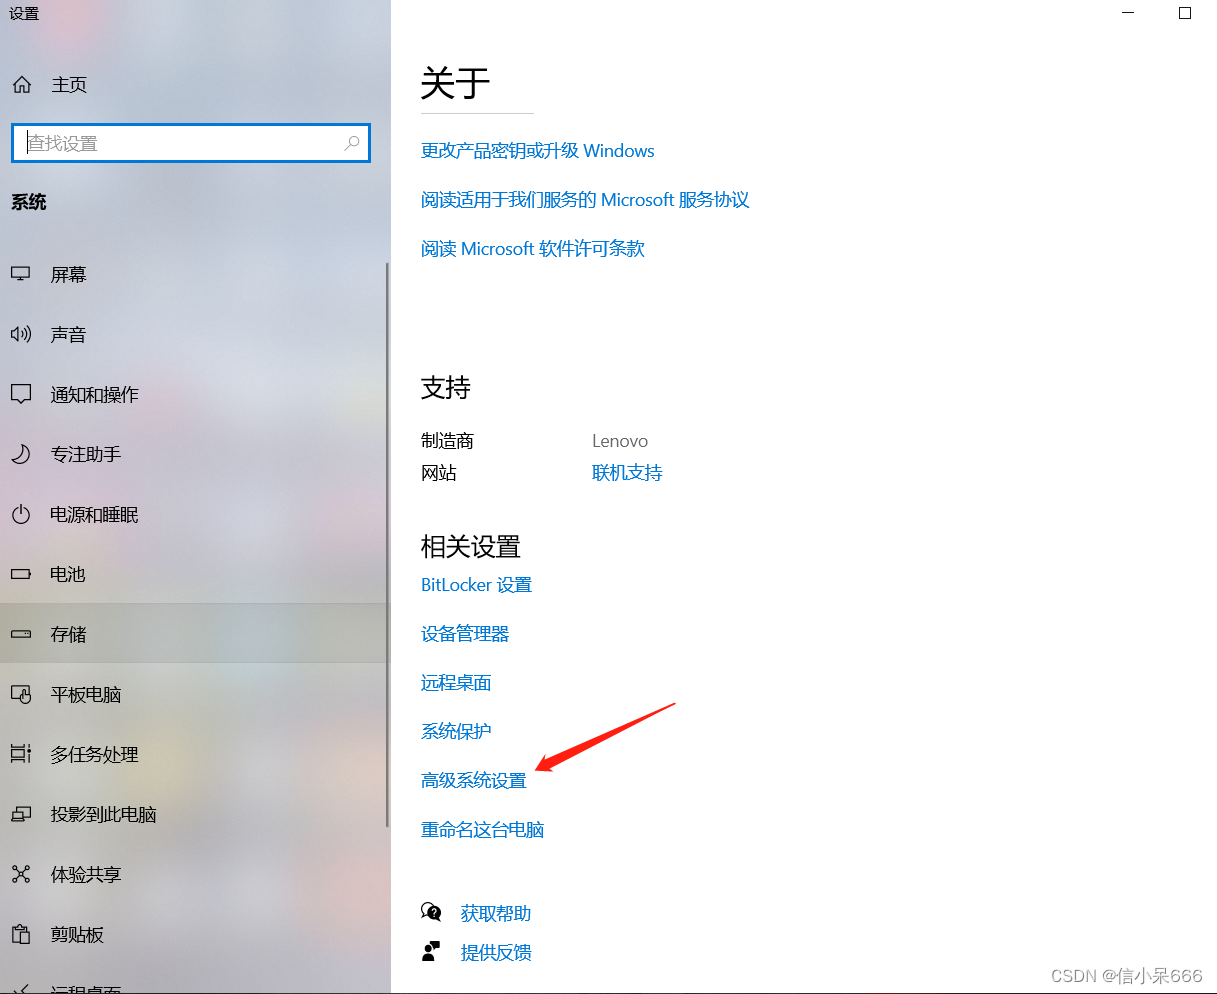The image size is (1217, 994).
Task: Click the magnifier icon in the search box
Action: pyautogui.click(x=352, y=143)
